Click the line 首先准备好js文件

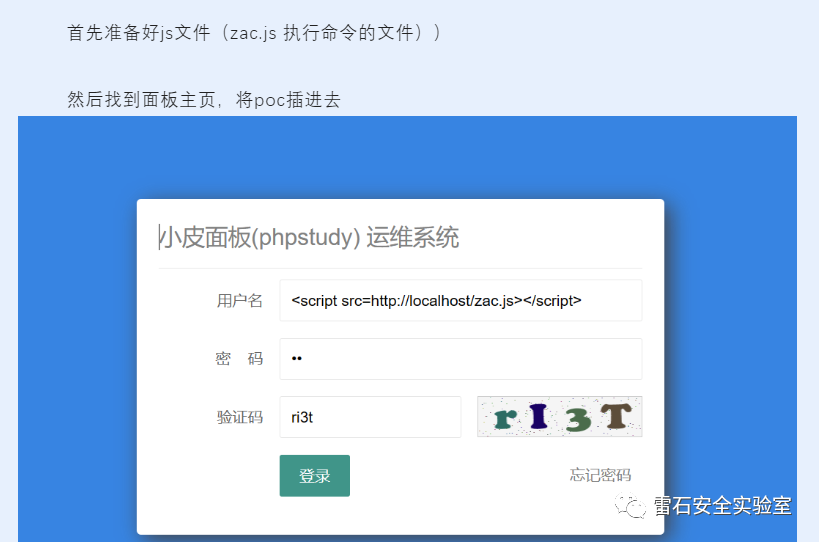(254, 33)
